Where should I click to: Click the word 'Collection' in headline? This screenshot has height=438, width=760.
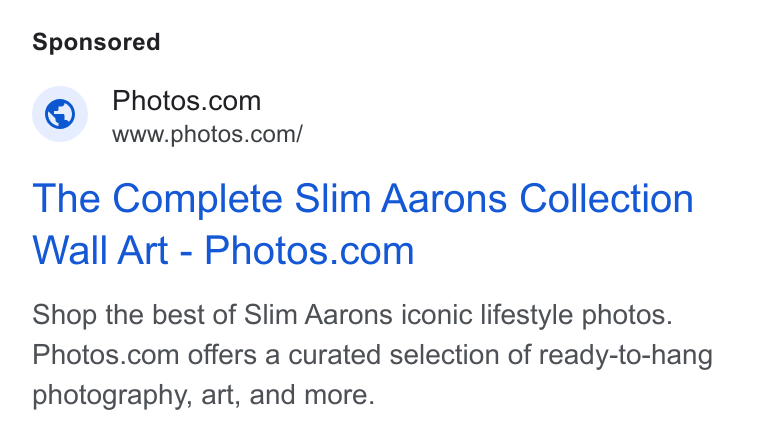tap(606, 199)
